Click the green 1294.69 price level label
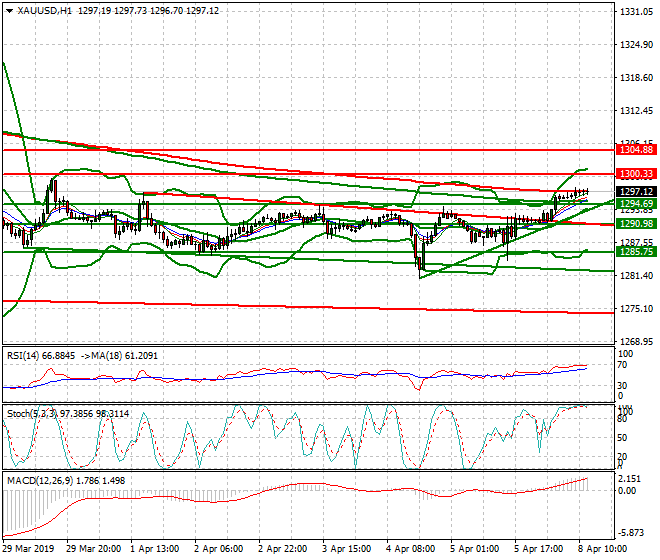Image resolution: width=660 pixels, height=560 pixels. pyautogui.click(x=636, y=204)
